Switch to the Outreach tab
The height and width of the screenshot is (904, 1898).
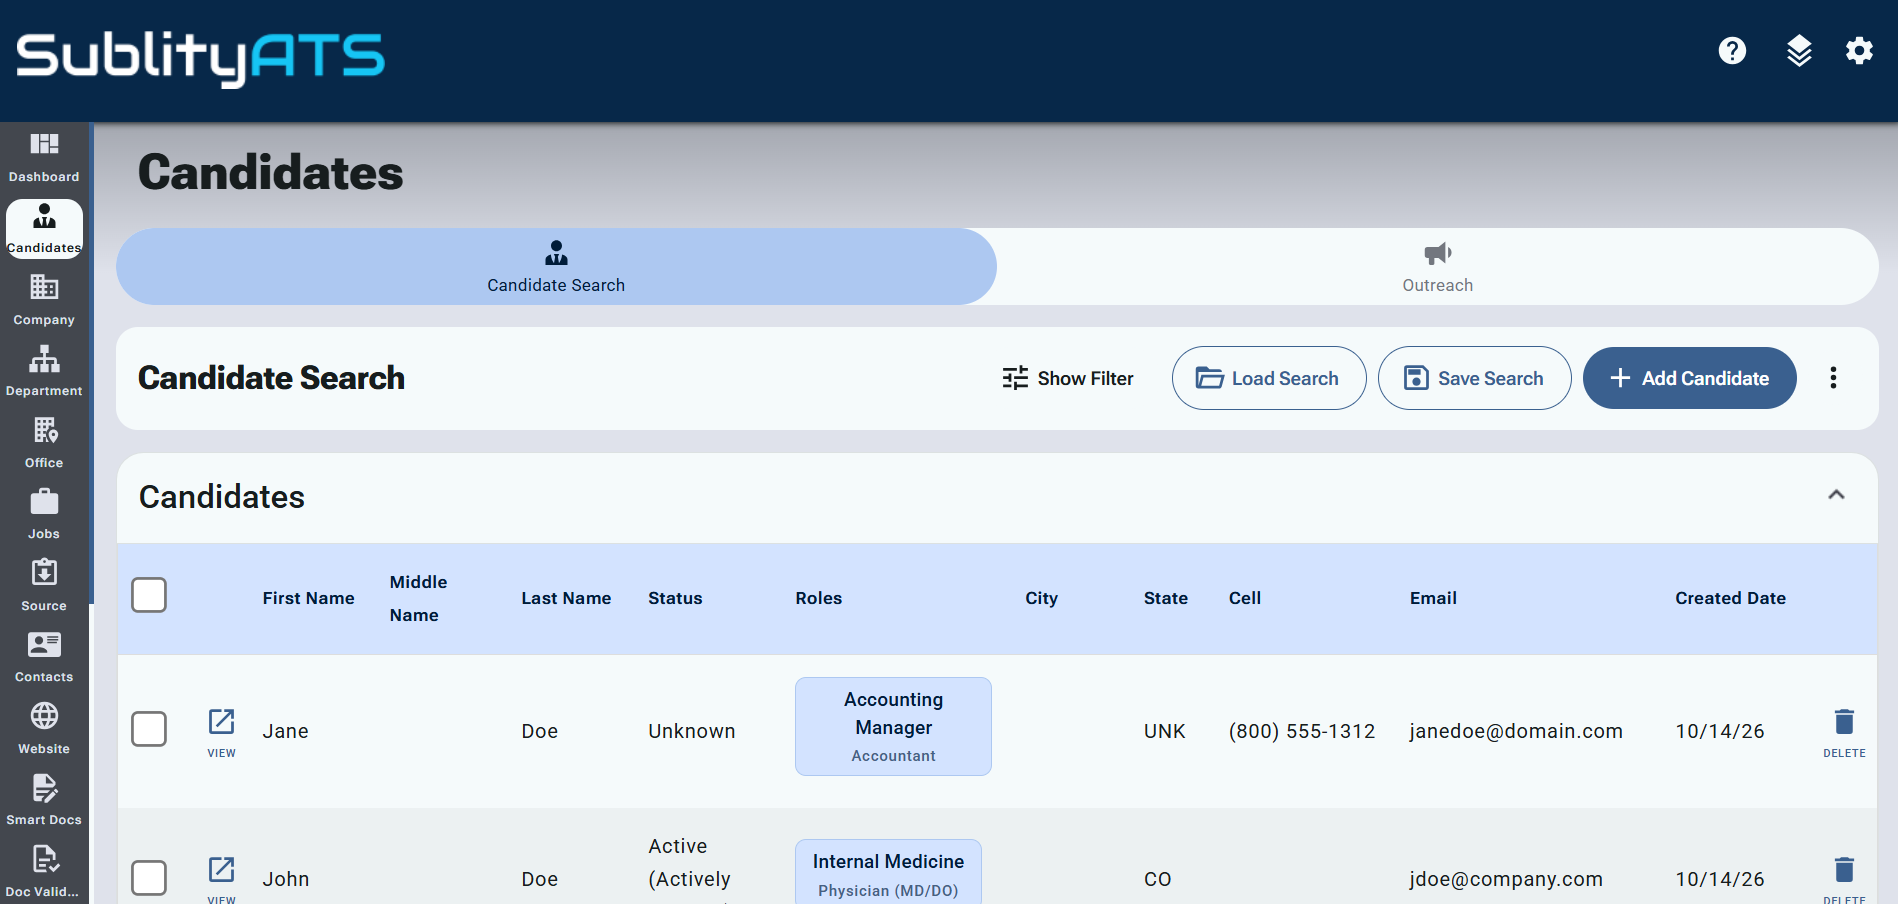pyautogui.click(x=1437, y=266)
